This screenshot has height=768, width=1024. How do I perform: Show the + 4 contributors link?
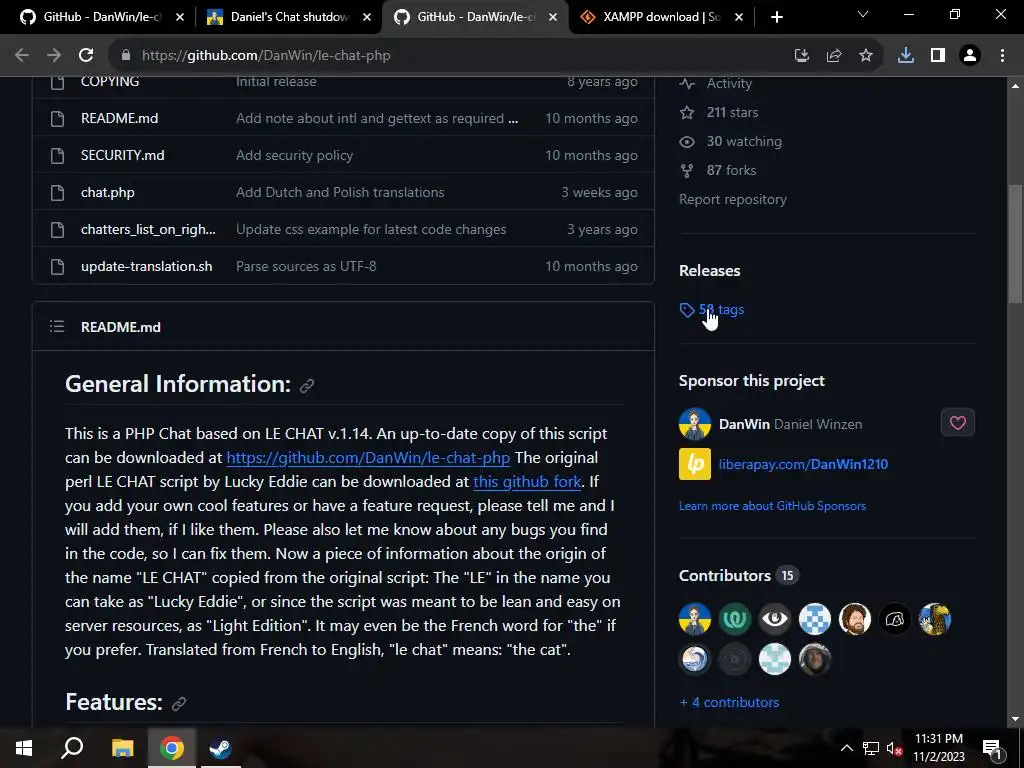pyautogui.click(x=729, y=703)
